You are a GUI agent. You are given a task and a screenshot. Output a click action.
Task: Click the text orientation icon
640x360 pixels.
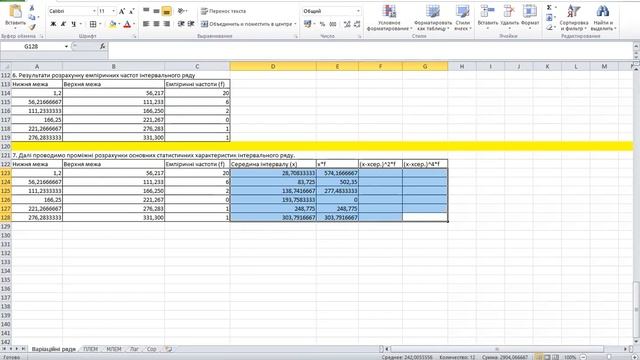(x=182, y=11)
